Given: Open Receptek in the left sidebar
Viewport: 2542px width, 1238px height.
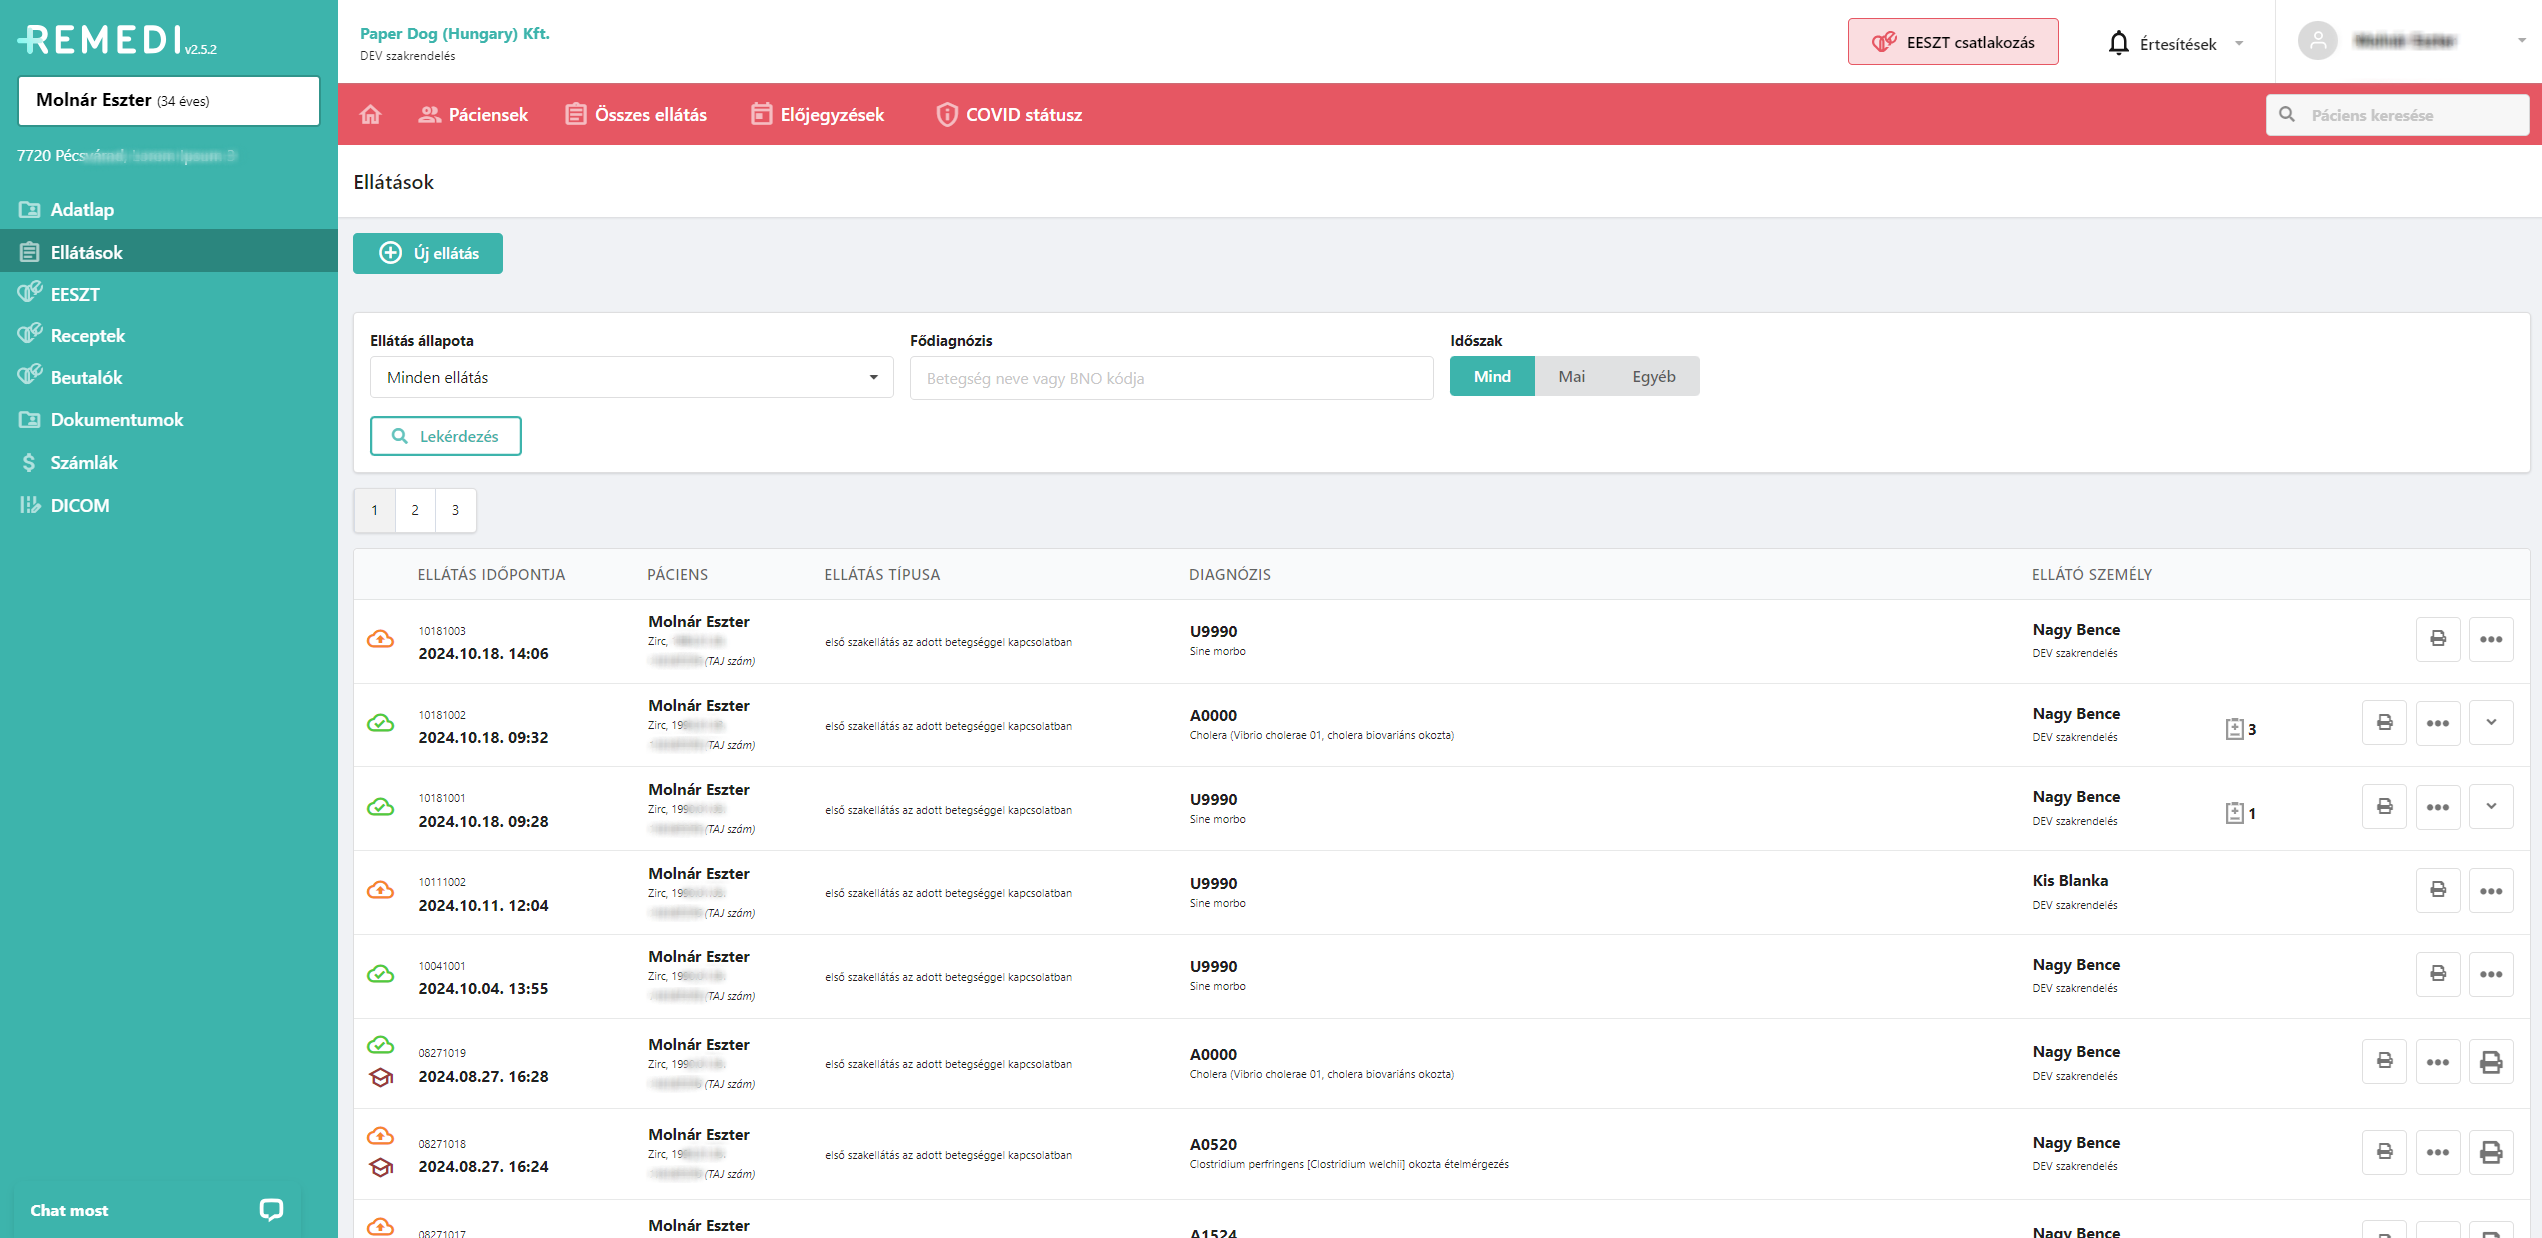Looking at the screenshot, I should (87, 336).
